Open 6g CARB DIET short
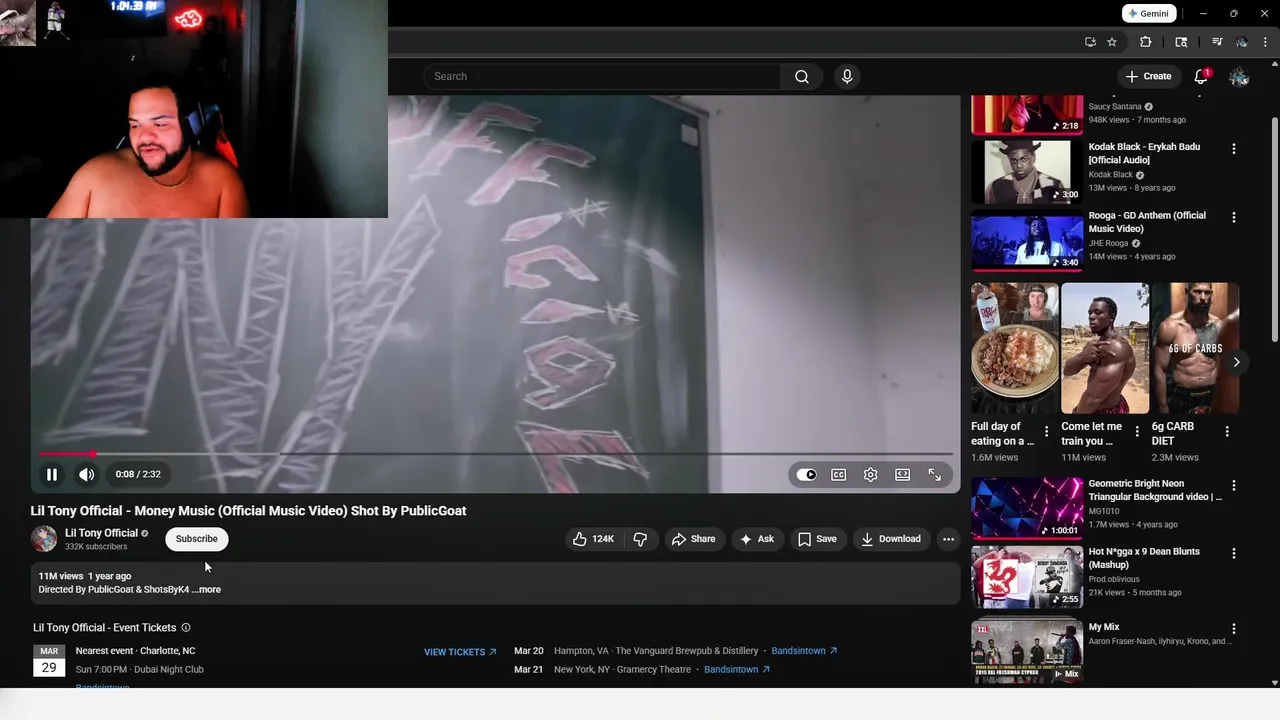This screenshot has width=1280, height=720. [1195, 348]
